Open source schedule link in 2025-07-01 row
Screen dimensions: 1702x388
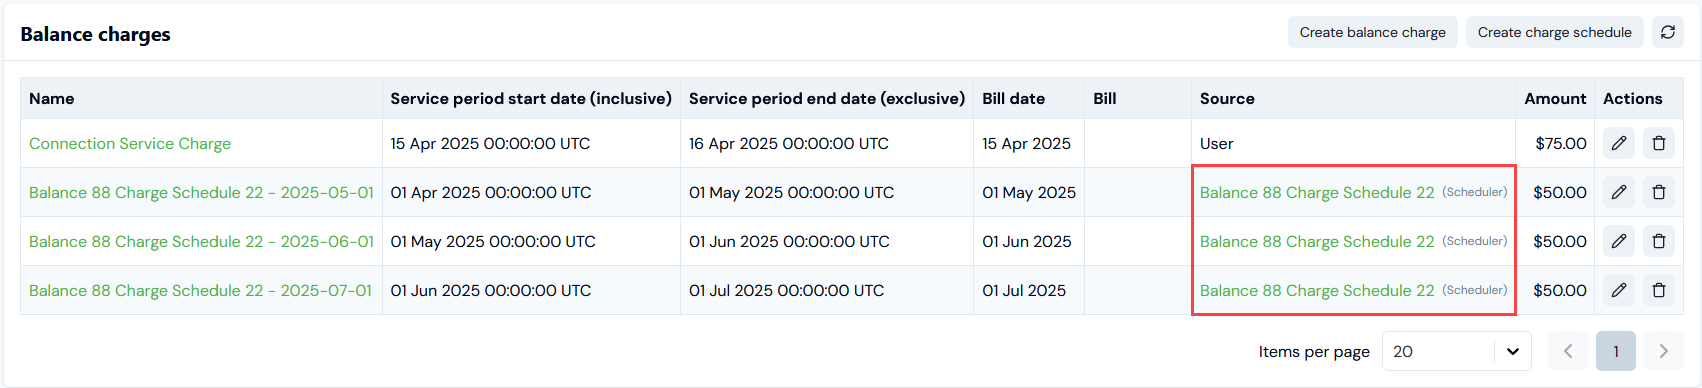coord(1317,290)
